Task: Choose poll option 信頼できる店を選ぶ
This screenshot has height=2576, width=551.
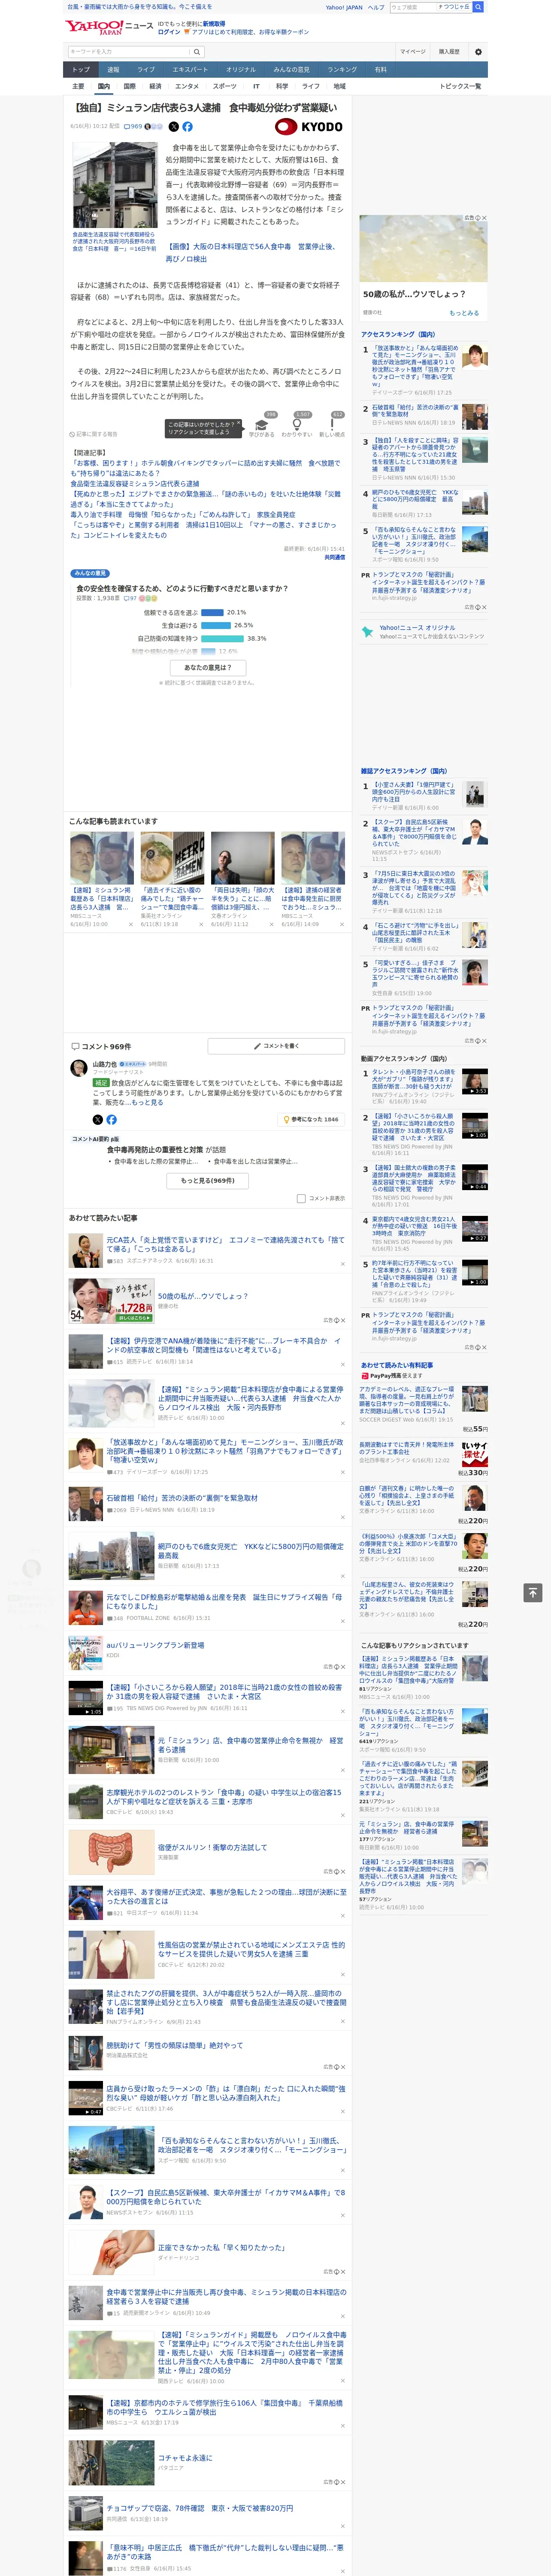Action: coord(171,613)
